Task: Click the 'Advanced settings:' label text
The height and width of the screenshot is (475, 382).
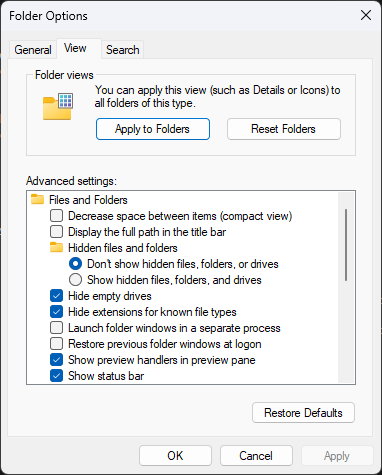Action: [71, 181]
